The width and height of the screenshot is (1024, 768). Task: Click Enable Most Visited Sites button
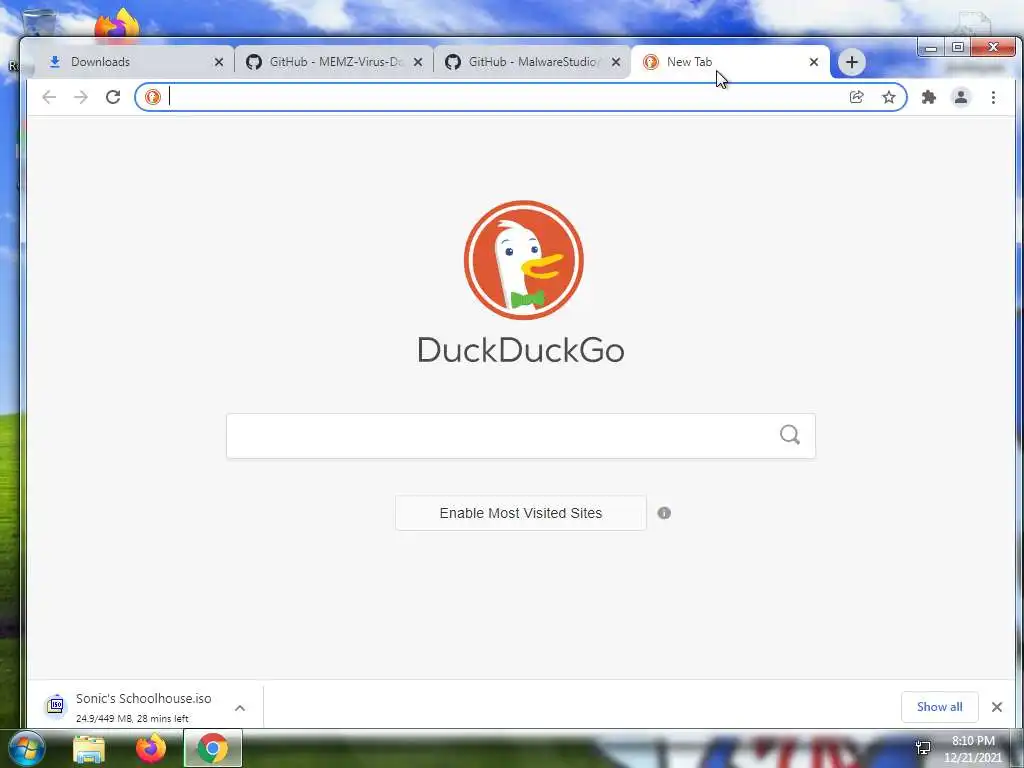520,513
